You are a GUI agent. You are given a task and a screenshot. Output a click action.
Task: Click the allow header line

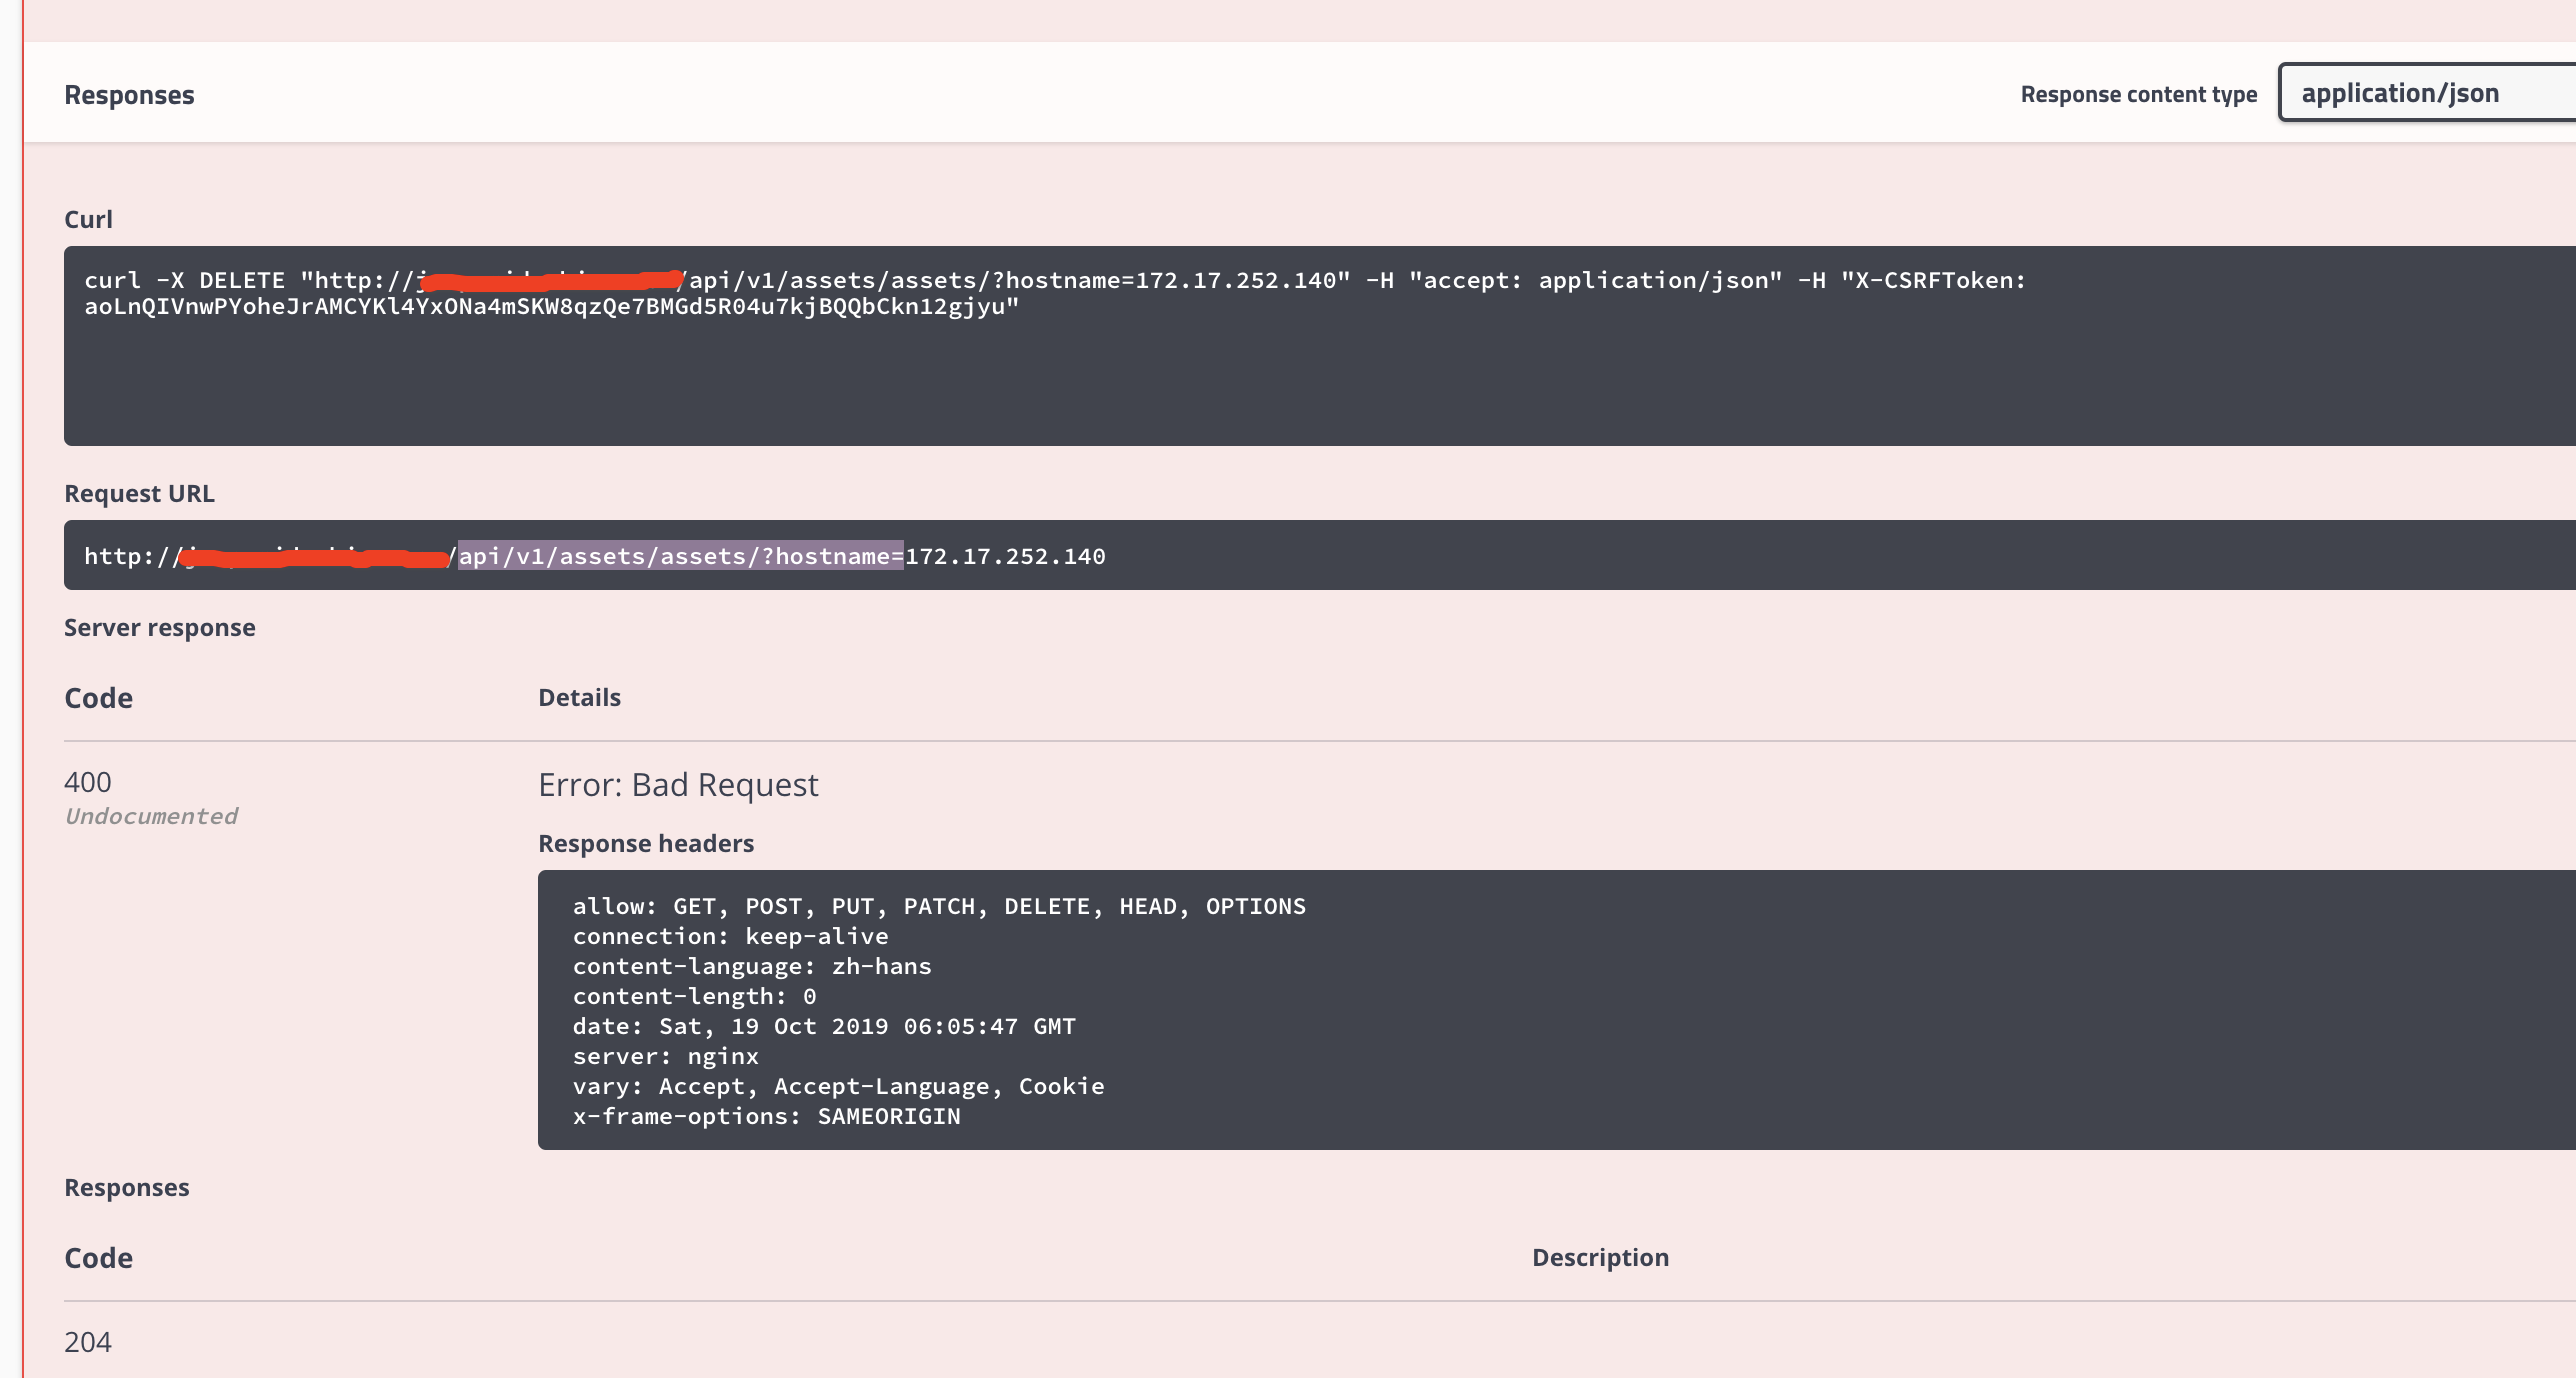(x=938, y=906)
